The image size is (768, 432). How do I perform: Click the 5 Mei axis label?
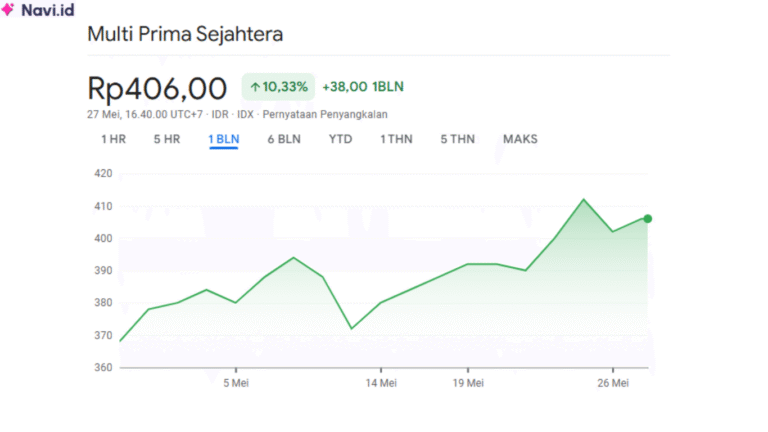(236, 383)
